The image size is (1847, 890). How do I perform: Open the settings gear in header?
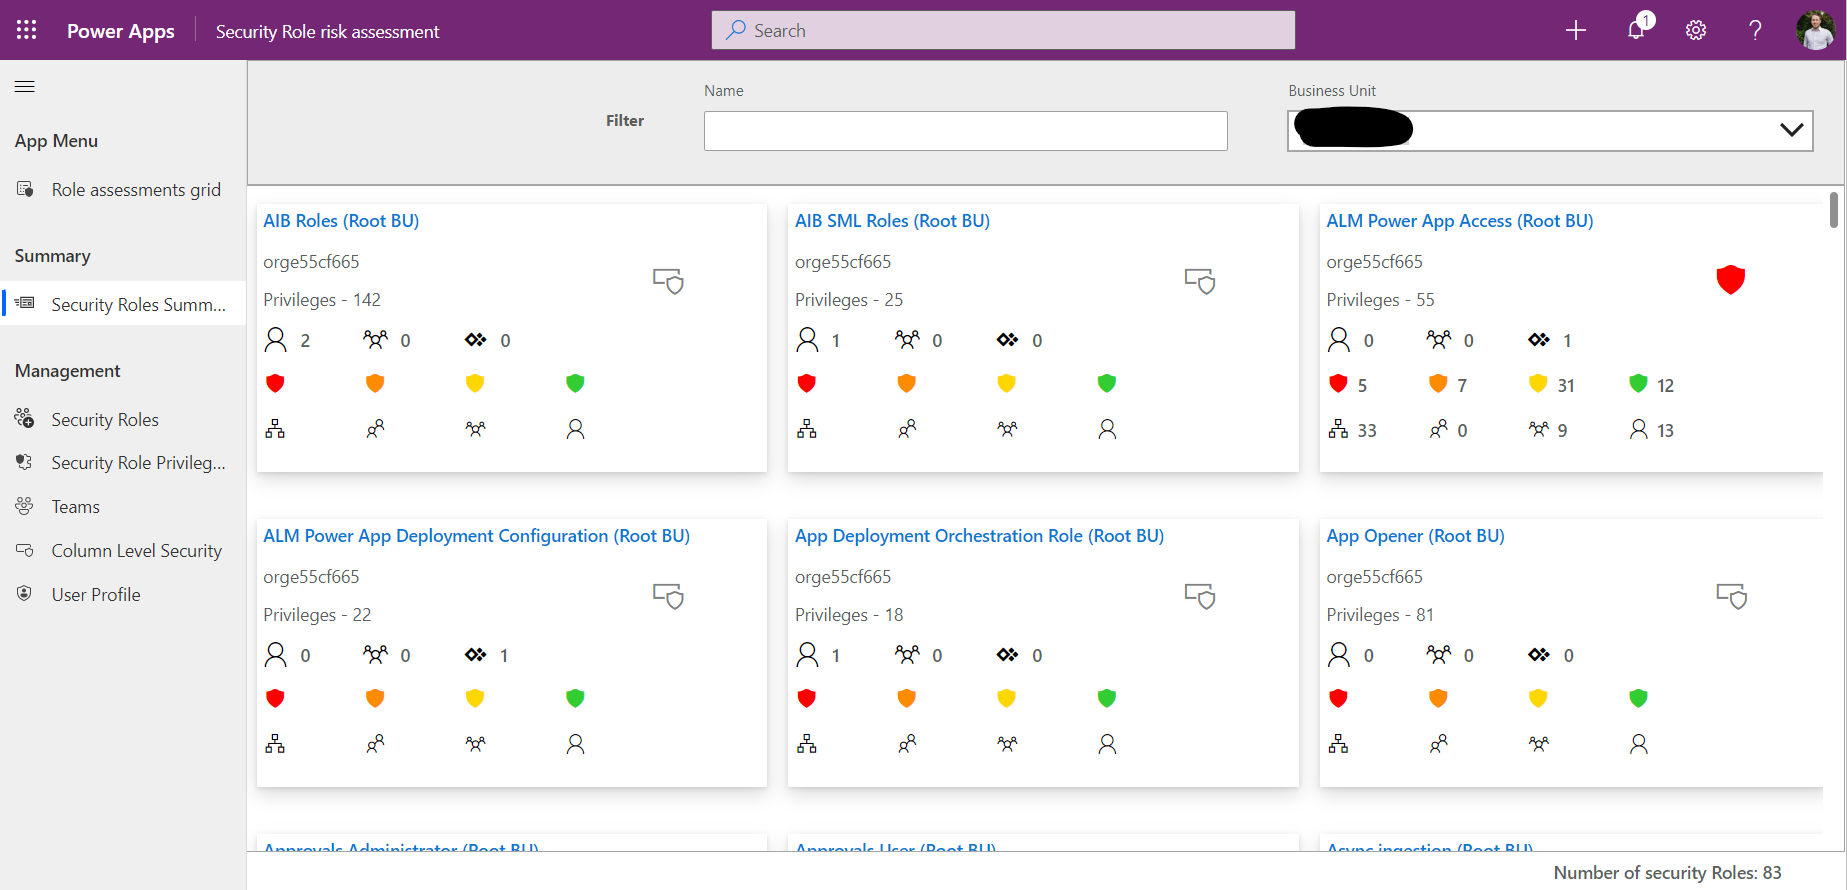(x=1696, y=30)
